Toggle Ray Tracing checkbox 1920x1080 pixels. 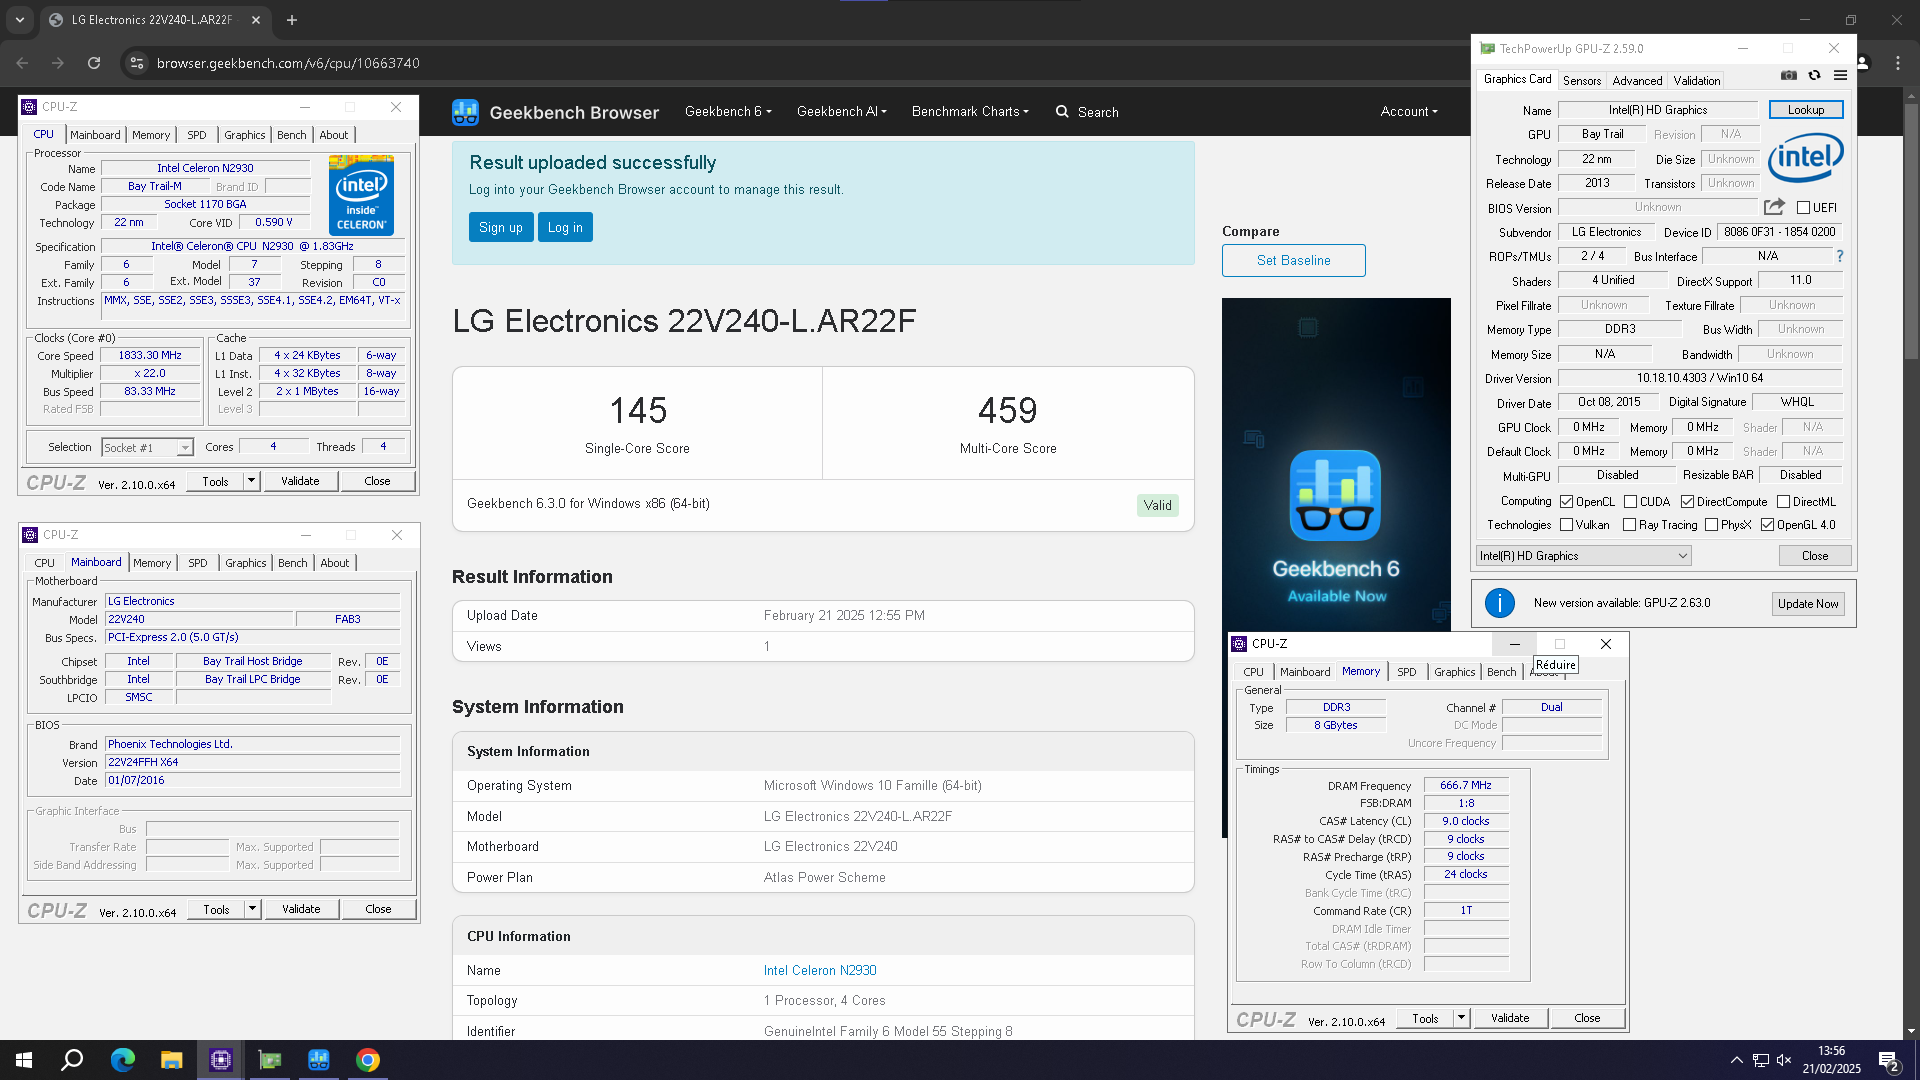(1629, 525)
